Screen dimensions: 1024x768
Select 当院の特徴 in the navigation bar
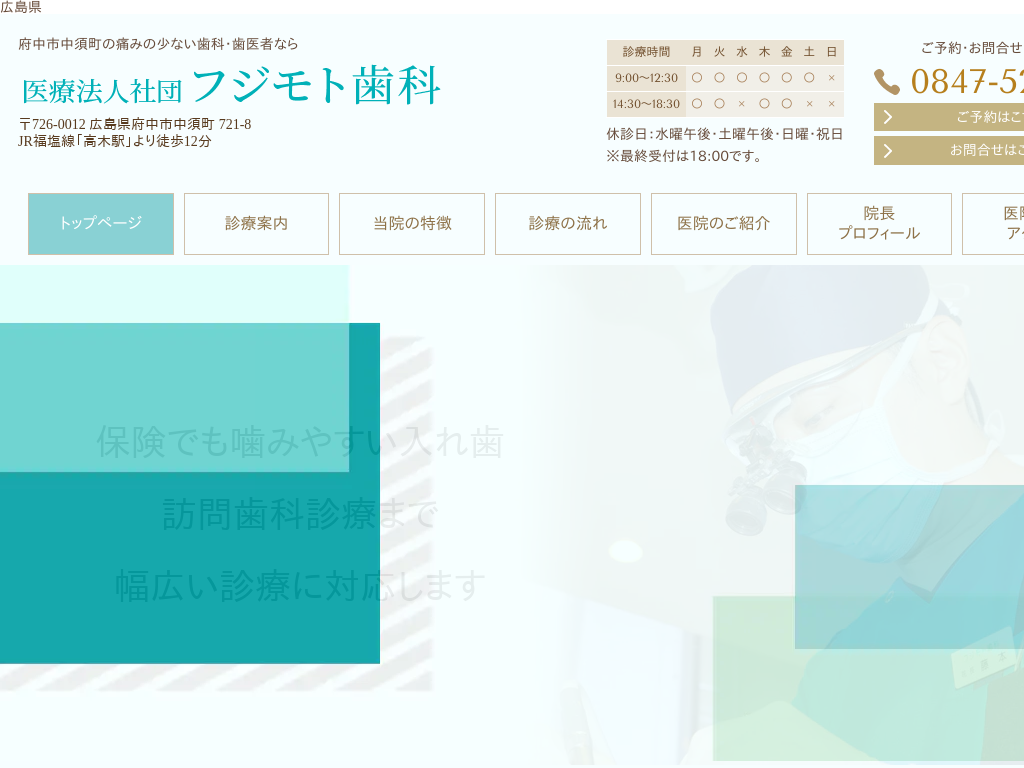tap(412, 224)
